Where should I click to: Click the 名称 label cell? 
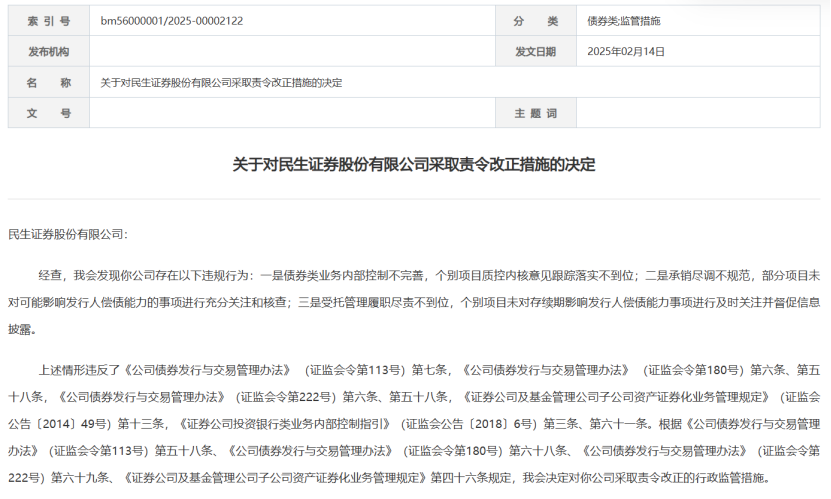point(49,82)
